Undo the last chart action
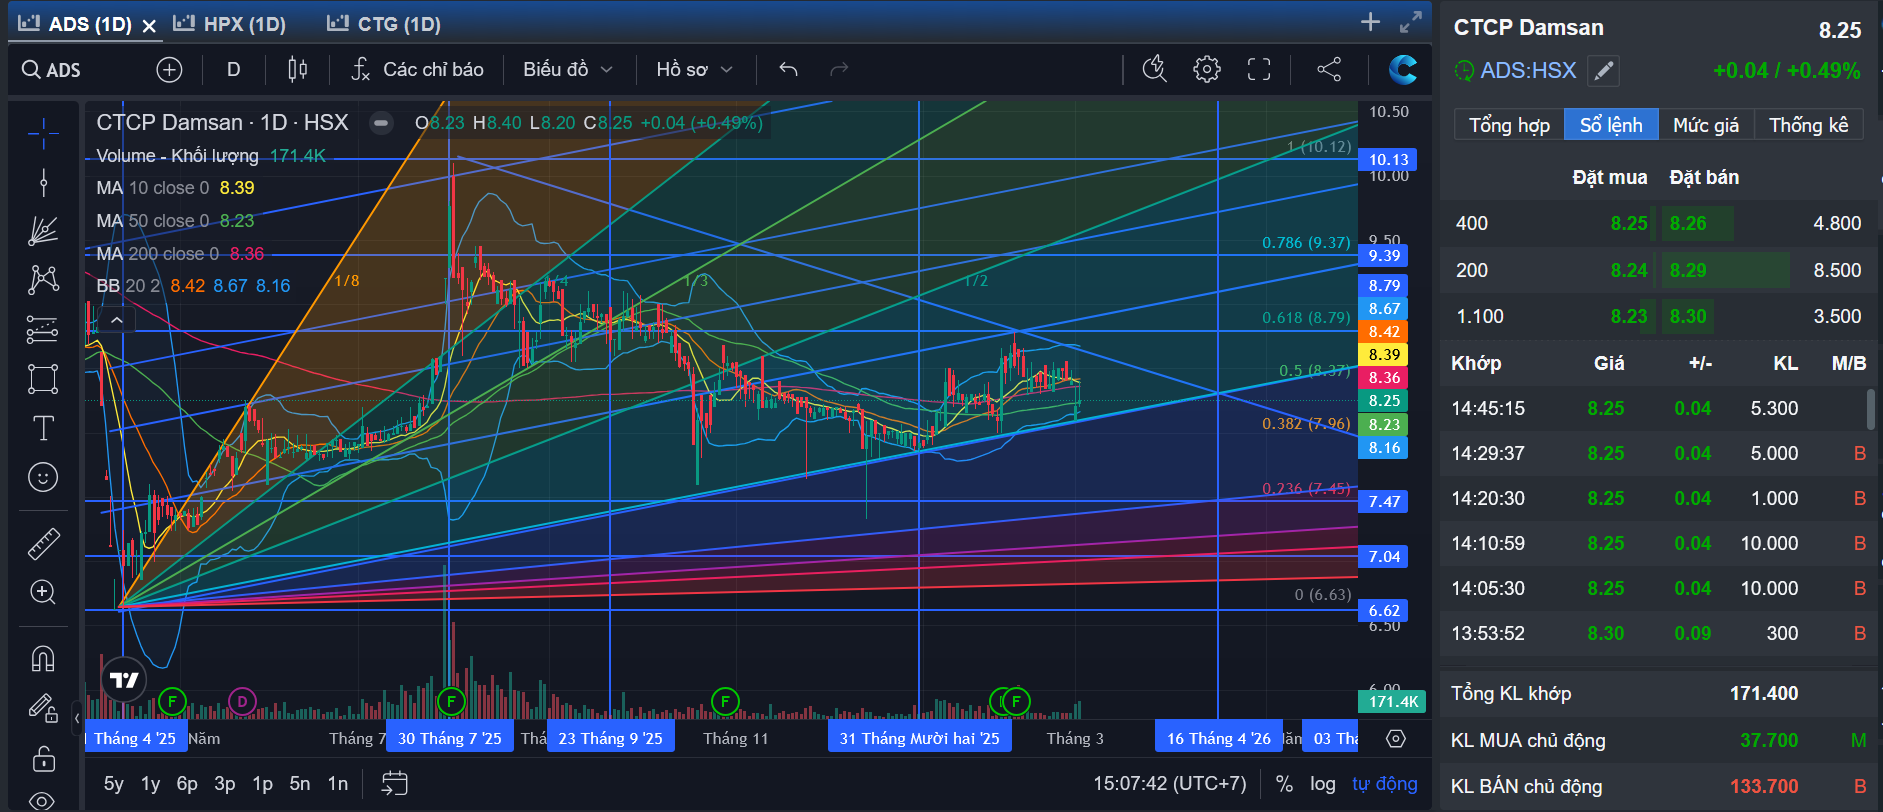Image resolution: width=1883 pixels, height=812 pixels. 788,70
